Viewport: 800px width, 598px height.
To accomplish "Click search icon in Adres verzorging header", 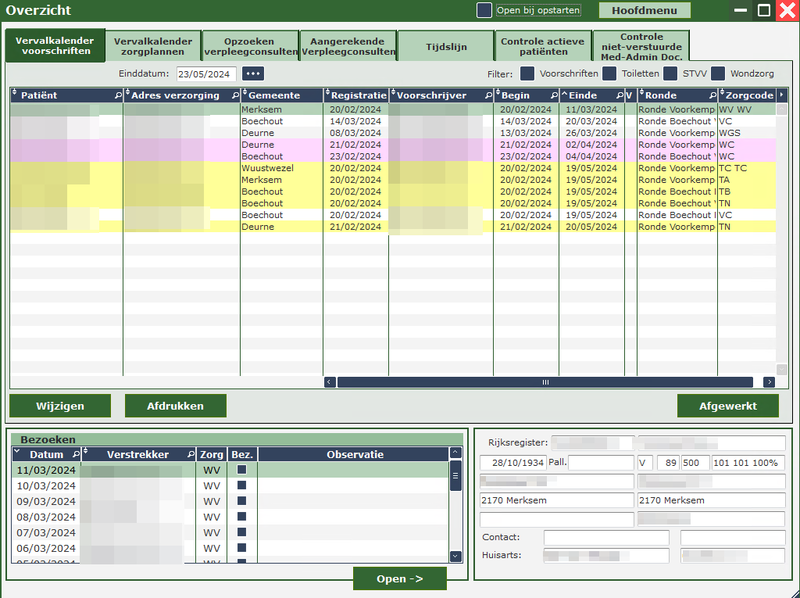I will pyautogui.click(x=235, y=95).
